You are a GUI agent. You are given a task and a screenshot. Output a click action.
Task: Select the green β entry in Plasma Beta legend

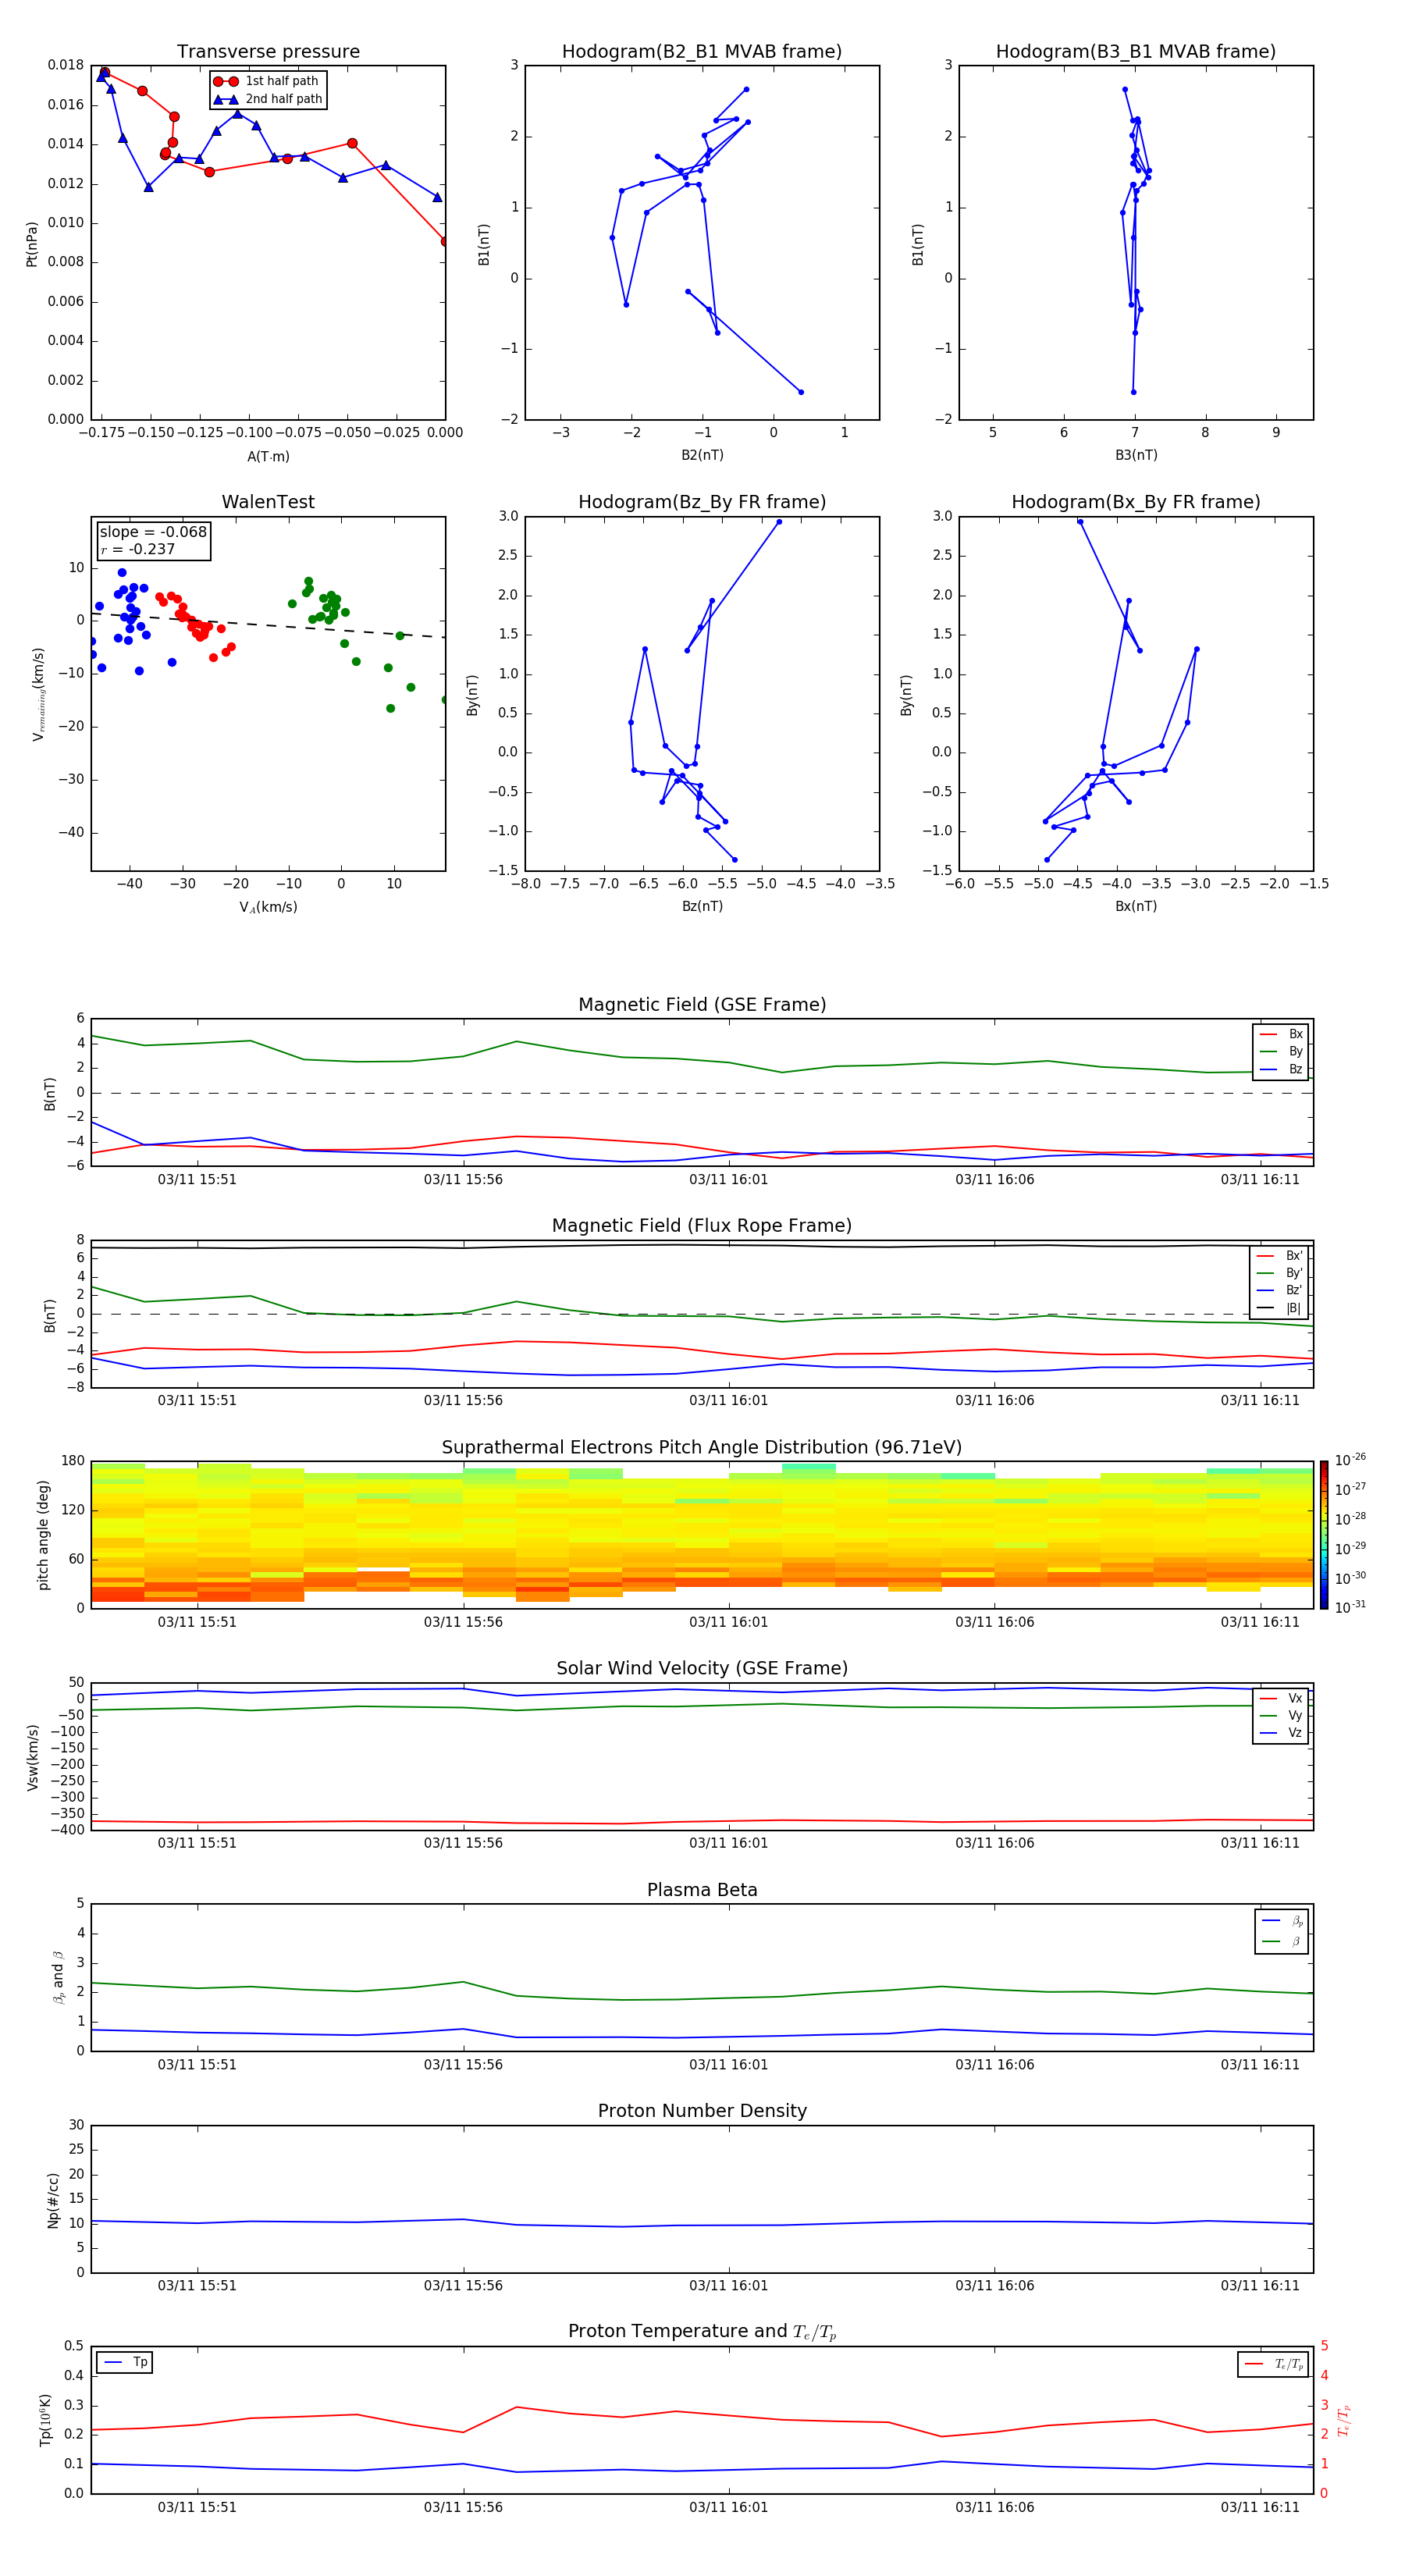coord(1282,1941)
